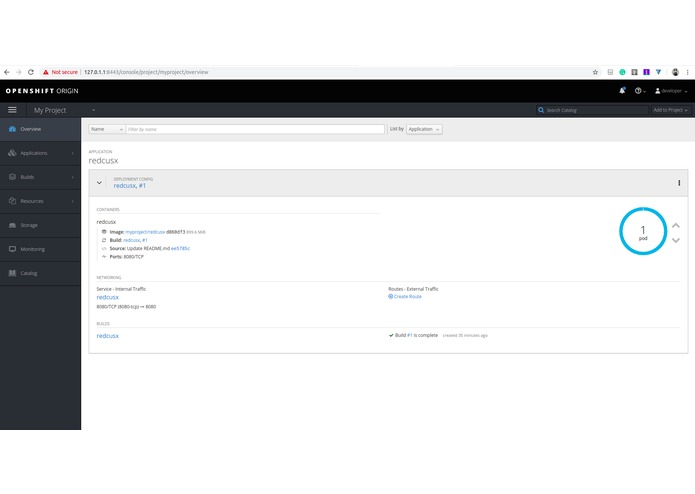Open Storage in the sidebar
The image size is (695, 494).
[40, 226]
